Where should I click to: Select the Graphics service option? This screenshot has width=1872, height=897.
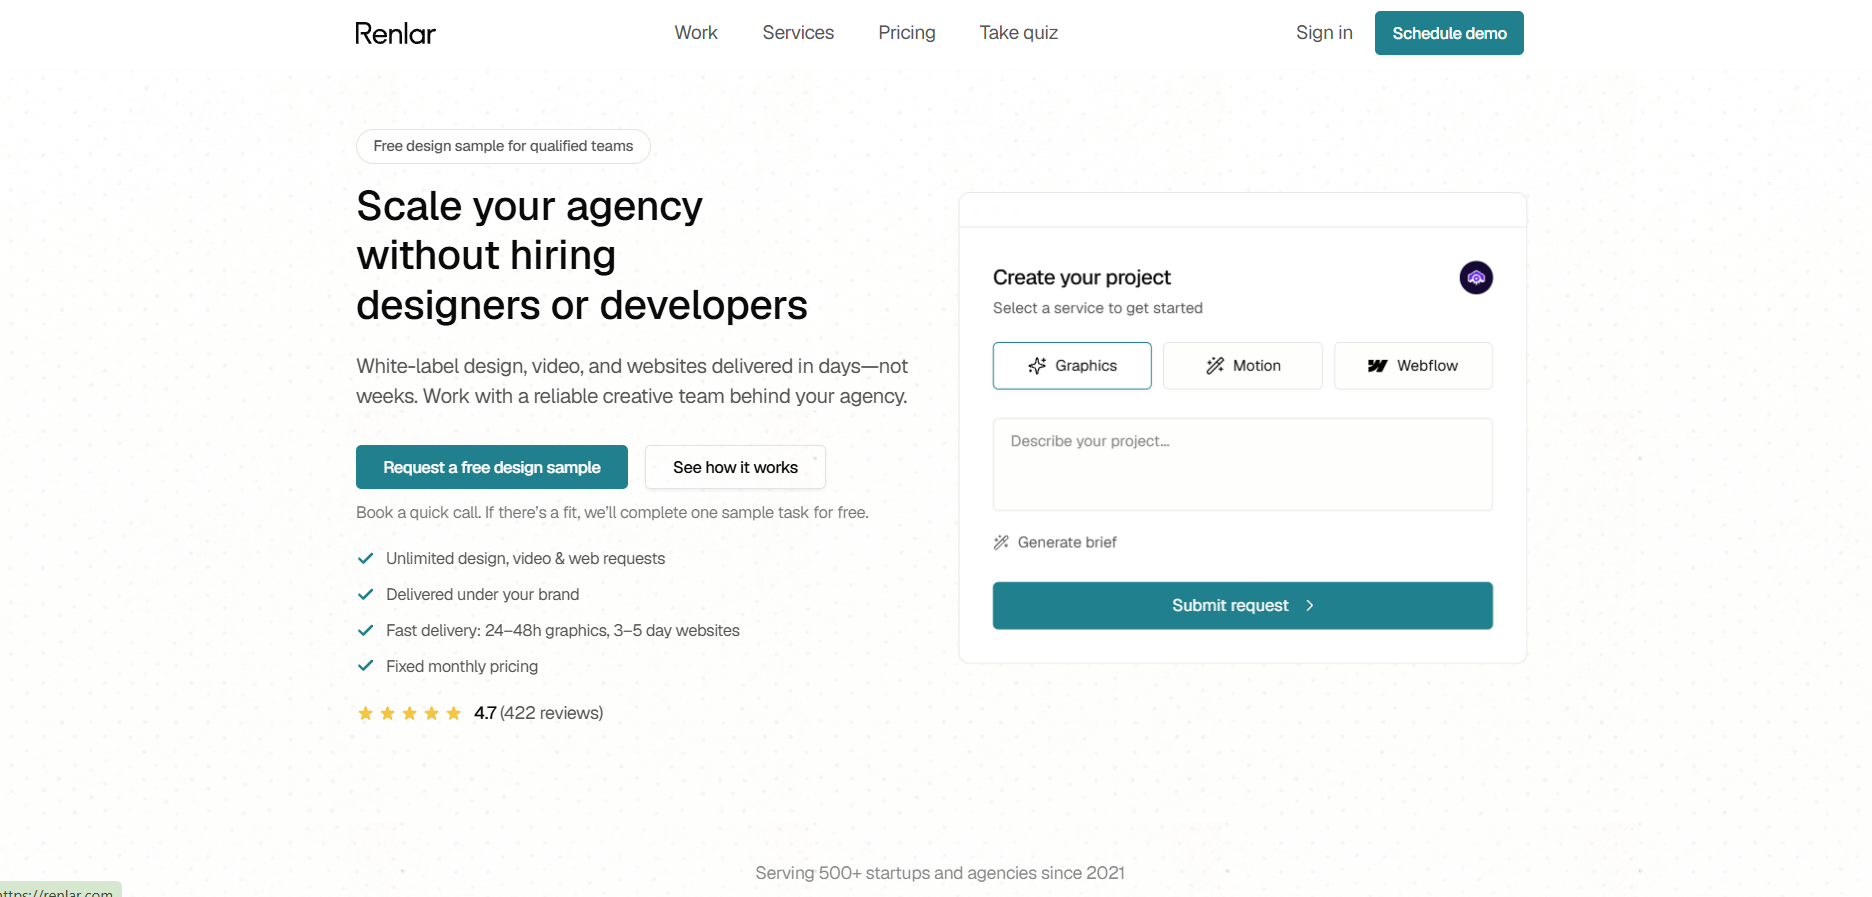point(1072,366)
